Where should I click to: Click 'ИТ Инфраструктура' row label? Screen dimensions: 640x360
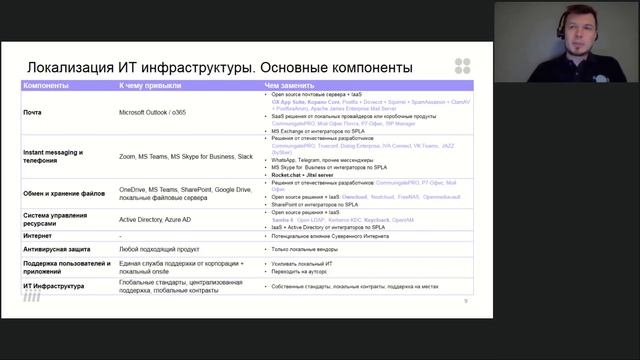tap(53, 286)
